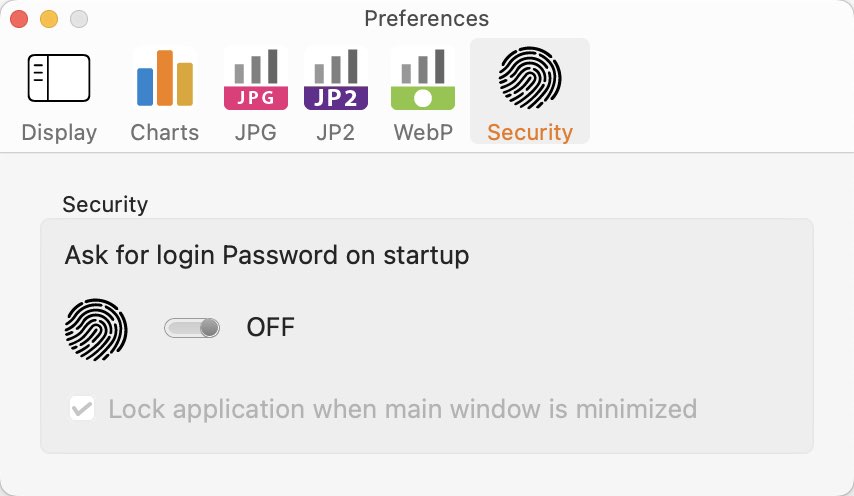Minimize Preferences with the yellow button
This screenshot has height=496, width=854.
[49, 19]
